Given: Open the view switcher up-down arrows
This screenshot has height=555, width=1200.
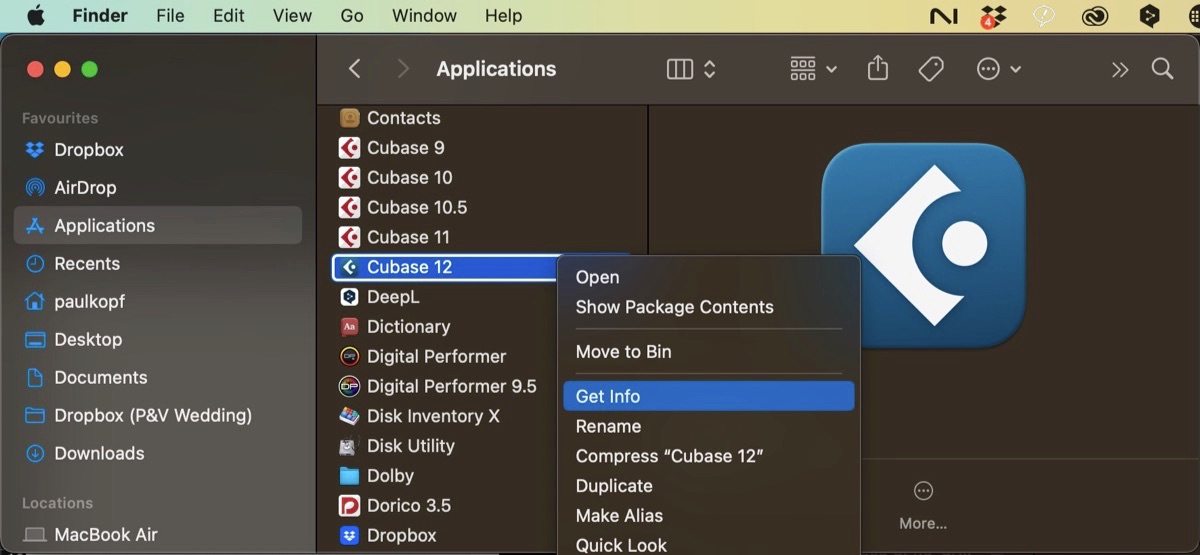Looking at the screenshot, I should (x=710, y=69).
